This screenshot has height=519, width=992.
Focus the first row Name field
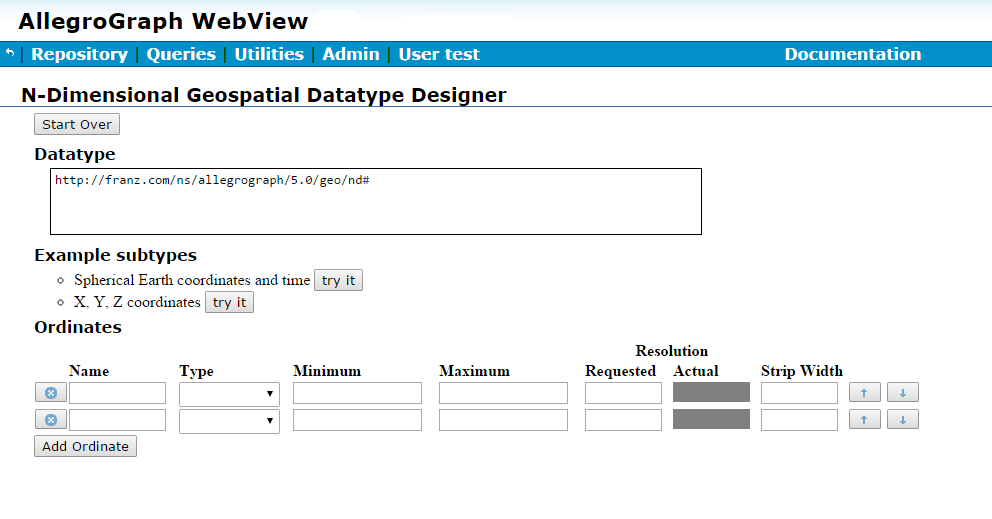click(x=117, y=393)
